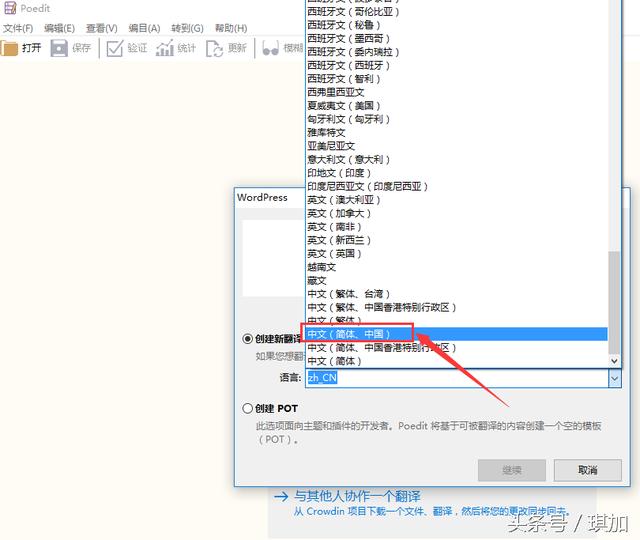Viewport: 640px width, 540px height.
Task: Click the 验证 (Validate) checkmark icon
Action: 115,48
